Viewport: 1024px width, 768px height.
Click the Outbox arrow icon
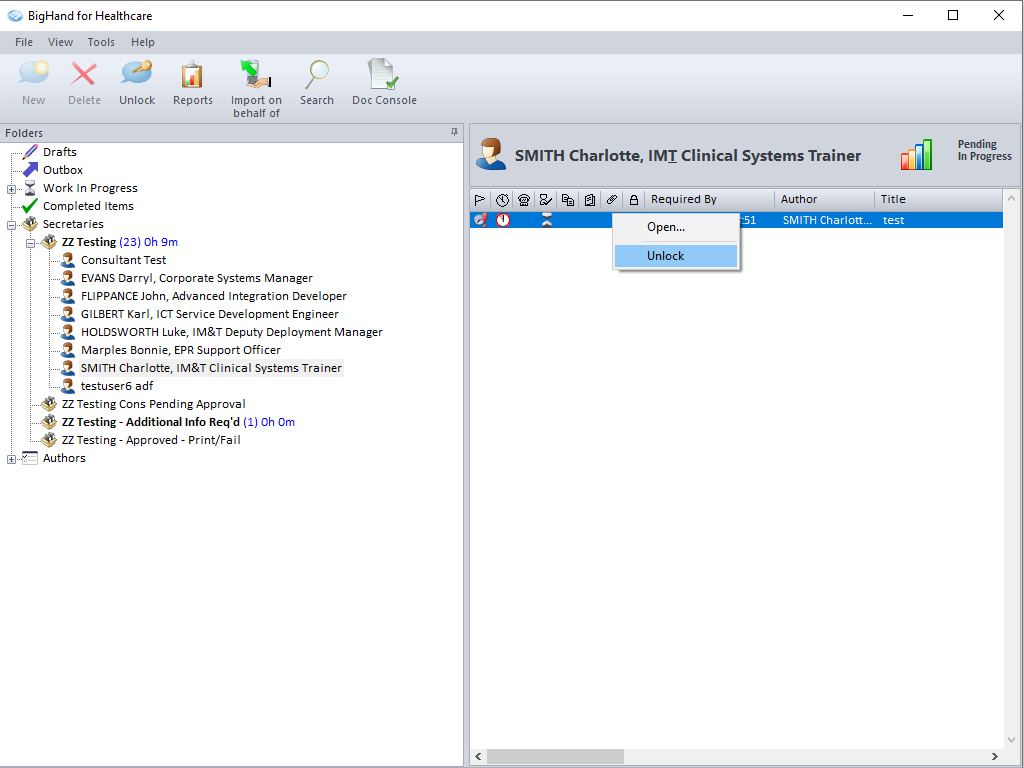click(x=30, y=170)
